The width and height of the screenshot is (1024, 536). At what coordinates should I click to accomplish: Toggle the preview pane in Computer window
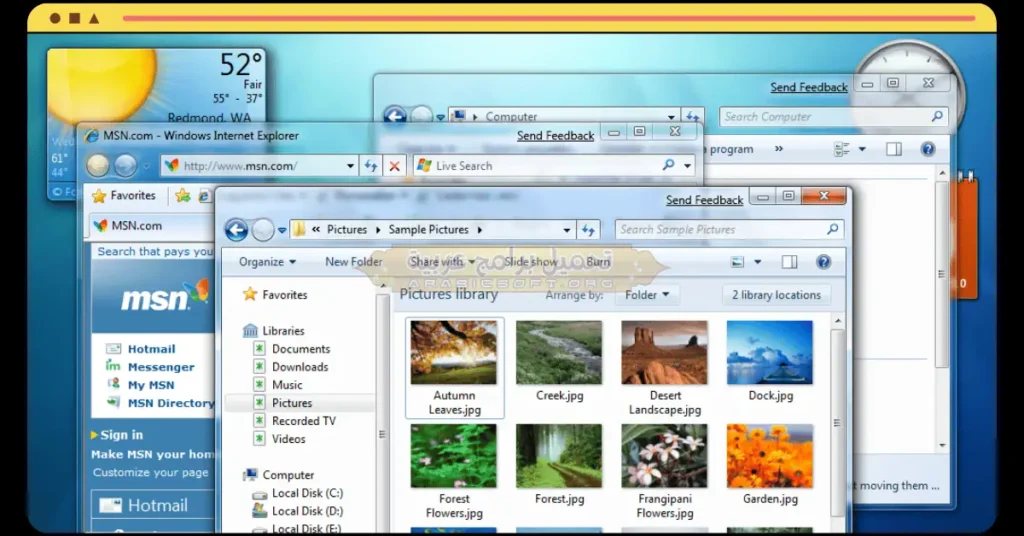point(893,149)
